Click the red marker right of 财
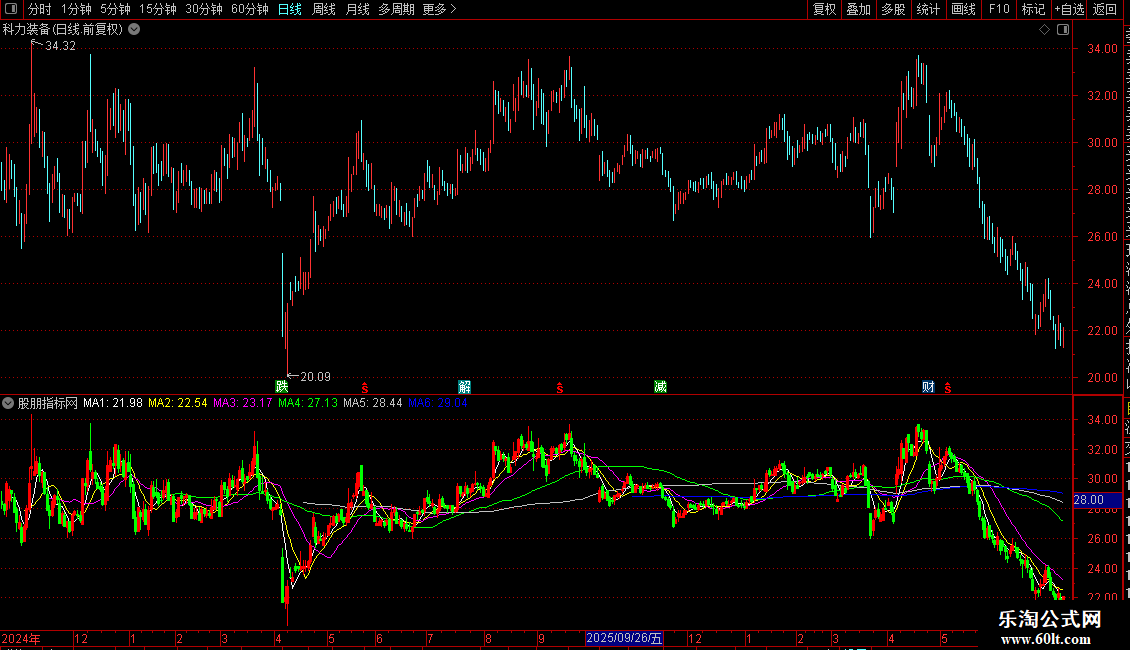The height and width of the screenshot is (650, 1130). tap(948, 388)
